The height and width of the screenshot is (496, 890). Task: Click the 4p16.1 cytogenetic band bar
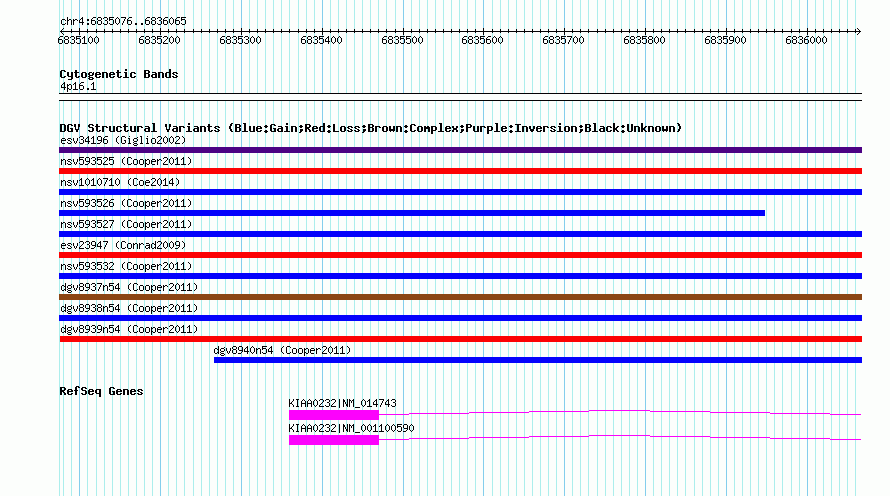pos(460,97)
